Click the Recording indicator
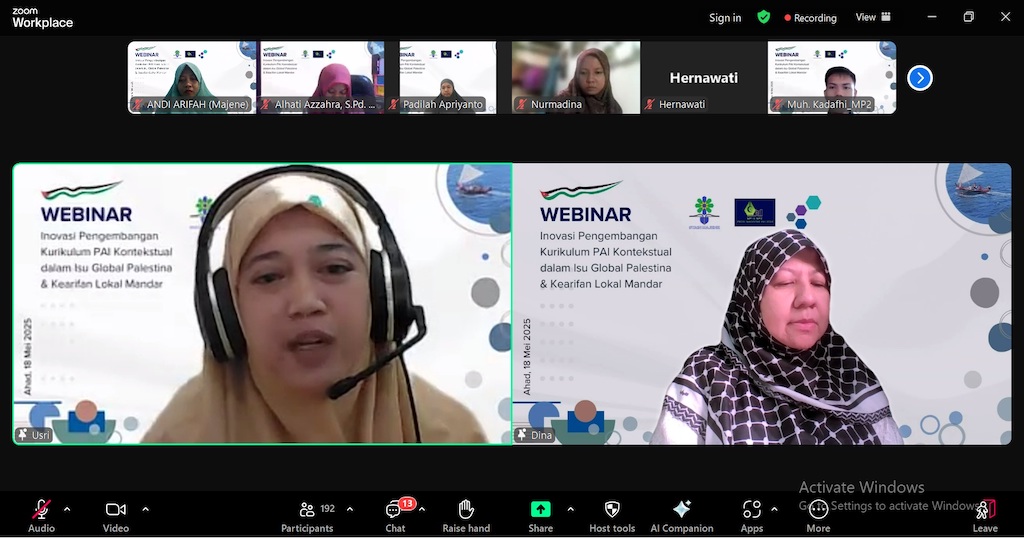 click(x=811, y=17)
